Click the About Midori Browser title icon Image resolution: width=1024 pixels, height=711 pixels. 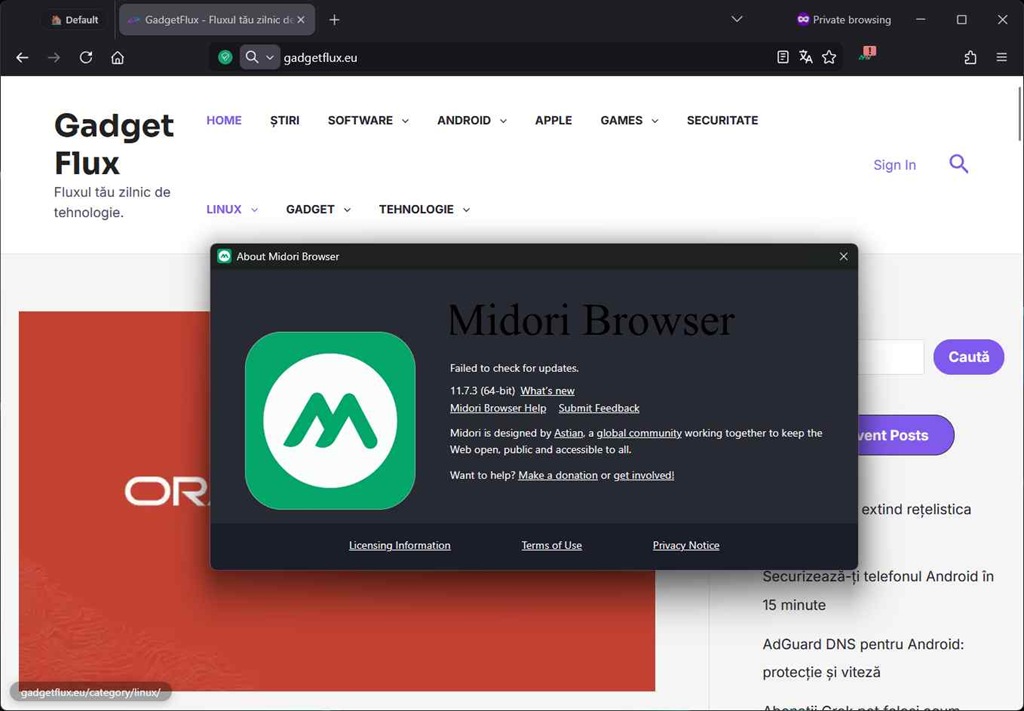225,257
